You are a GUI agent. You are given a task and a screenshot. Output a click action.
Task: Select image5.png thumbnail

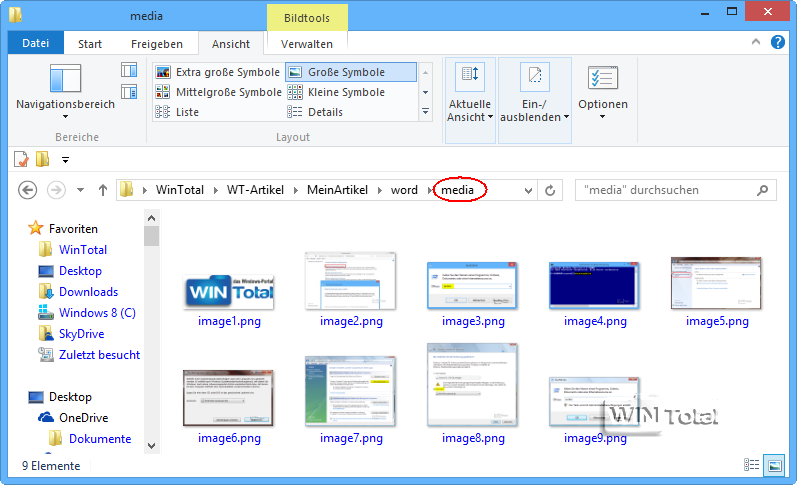[x=716, y=283]
